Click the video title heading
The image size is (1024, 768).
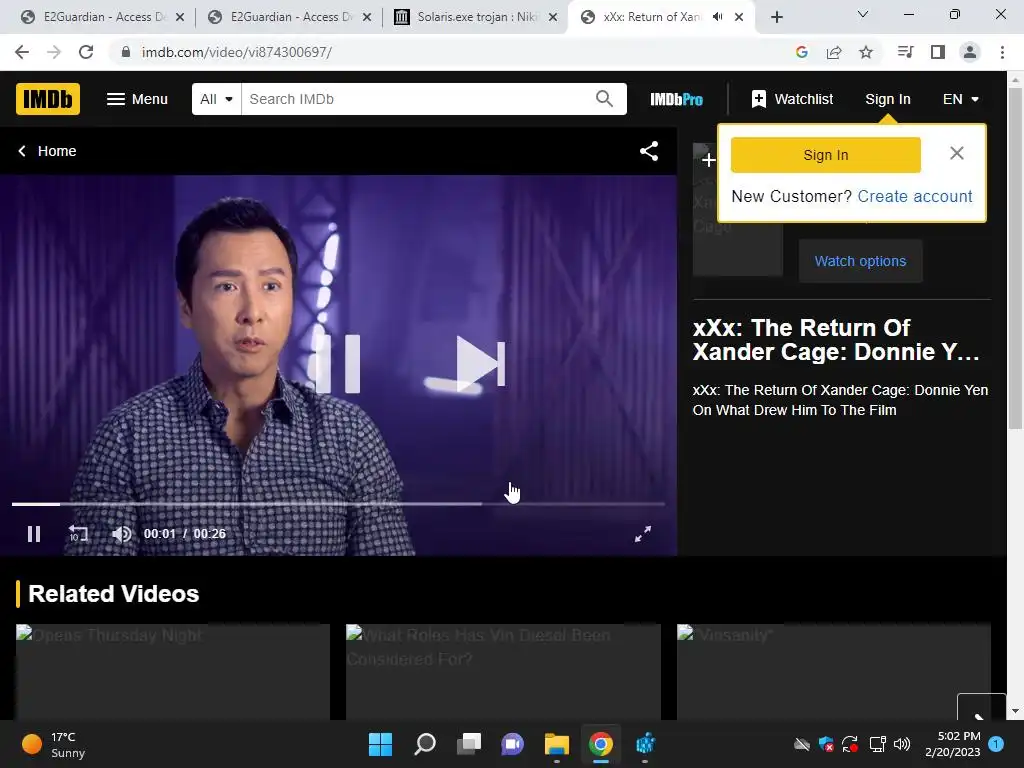click(x=836, y=340)
